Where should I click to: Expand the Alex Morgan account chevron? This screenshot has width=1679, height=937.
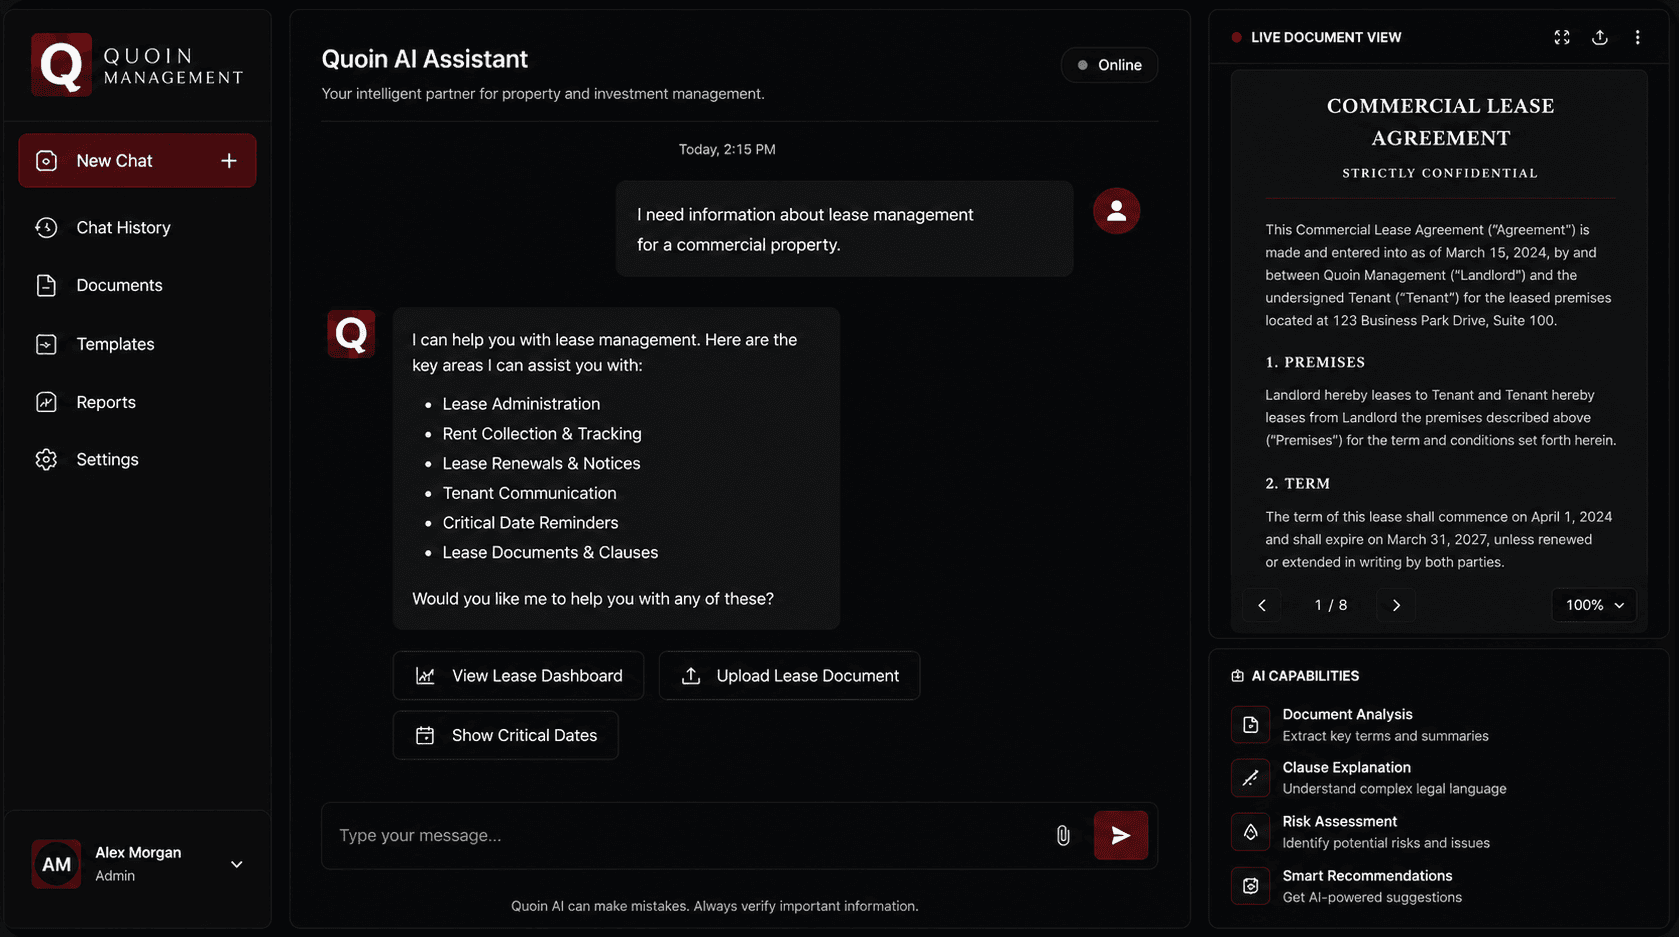(x=237, y=864)
